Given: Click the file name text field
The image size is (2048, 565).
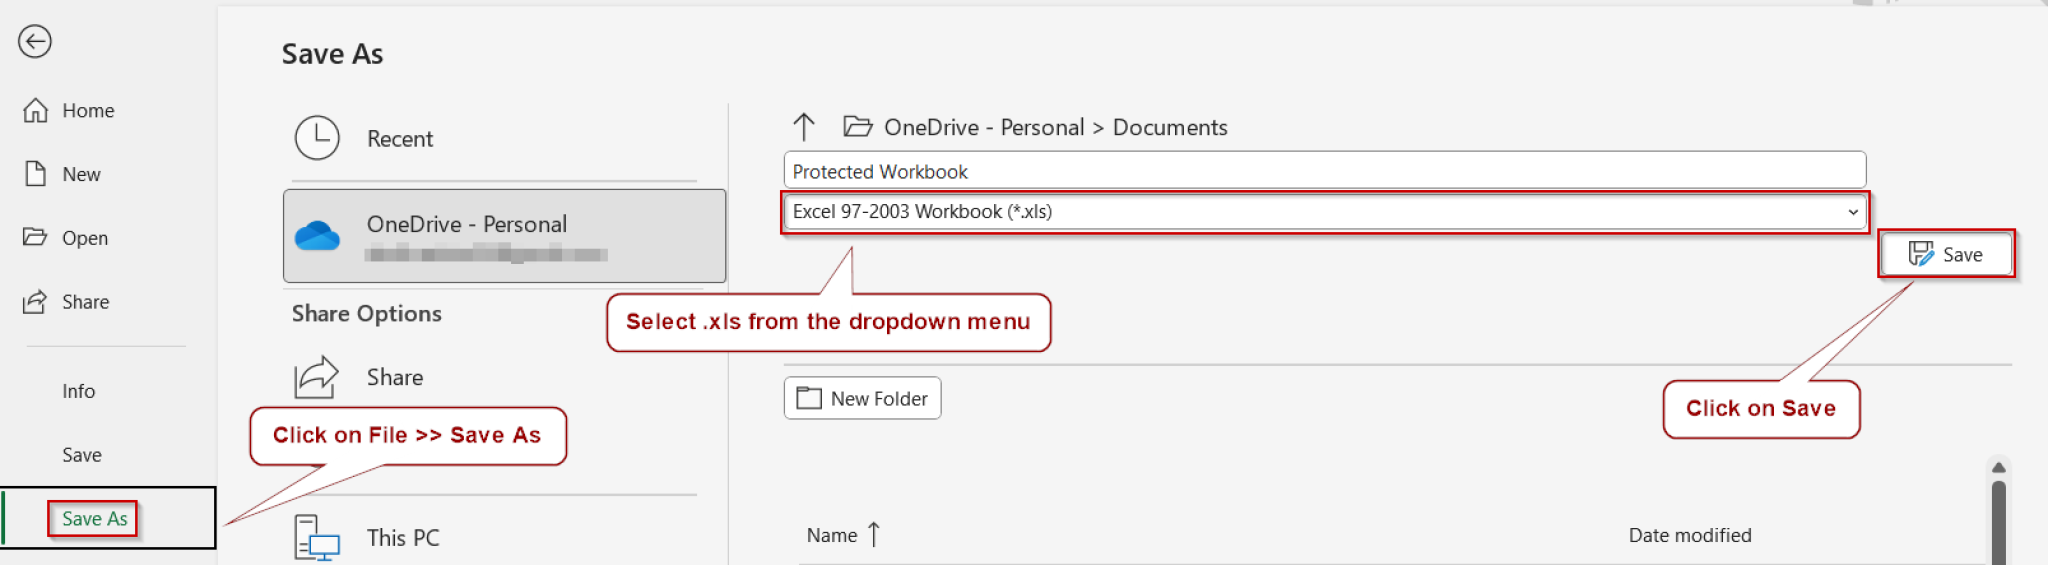Looking at the screenshot, I should (x=1323, y=172).
